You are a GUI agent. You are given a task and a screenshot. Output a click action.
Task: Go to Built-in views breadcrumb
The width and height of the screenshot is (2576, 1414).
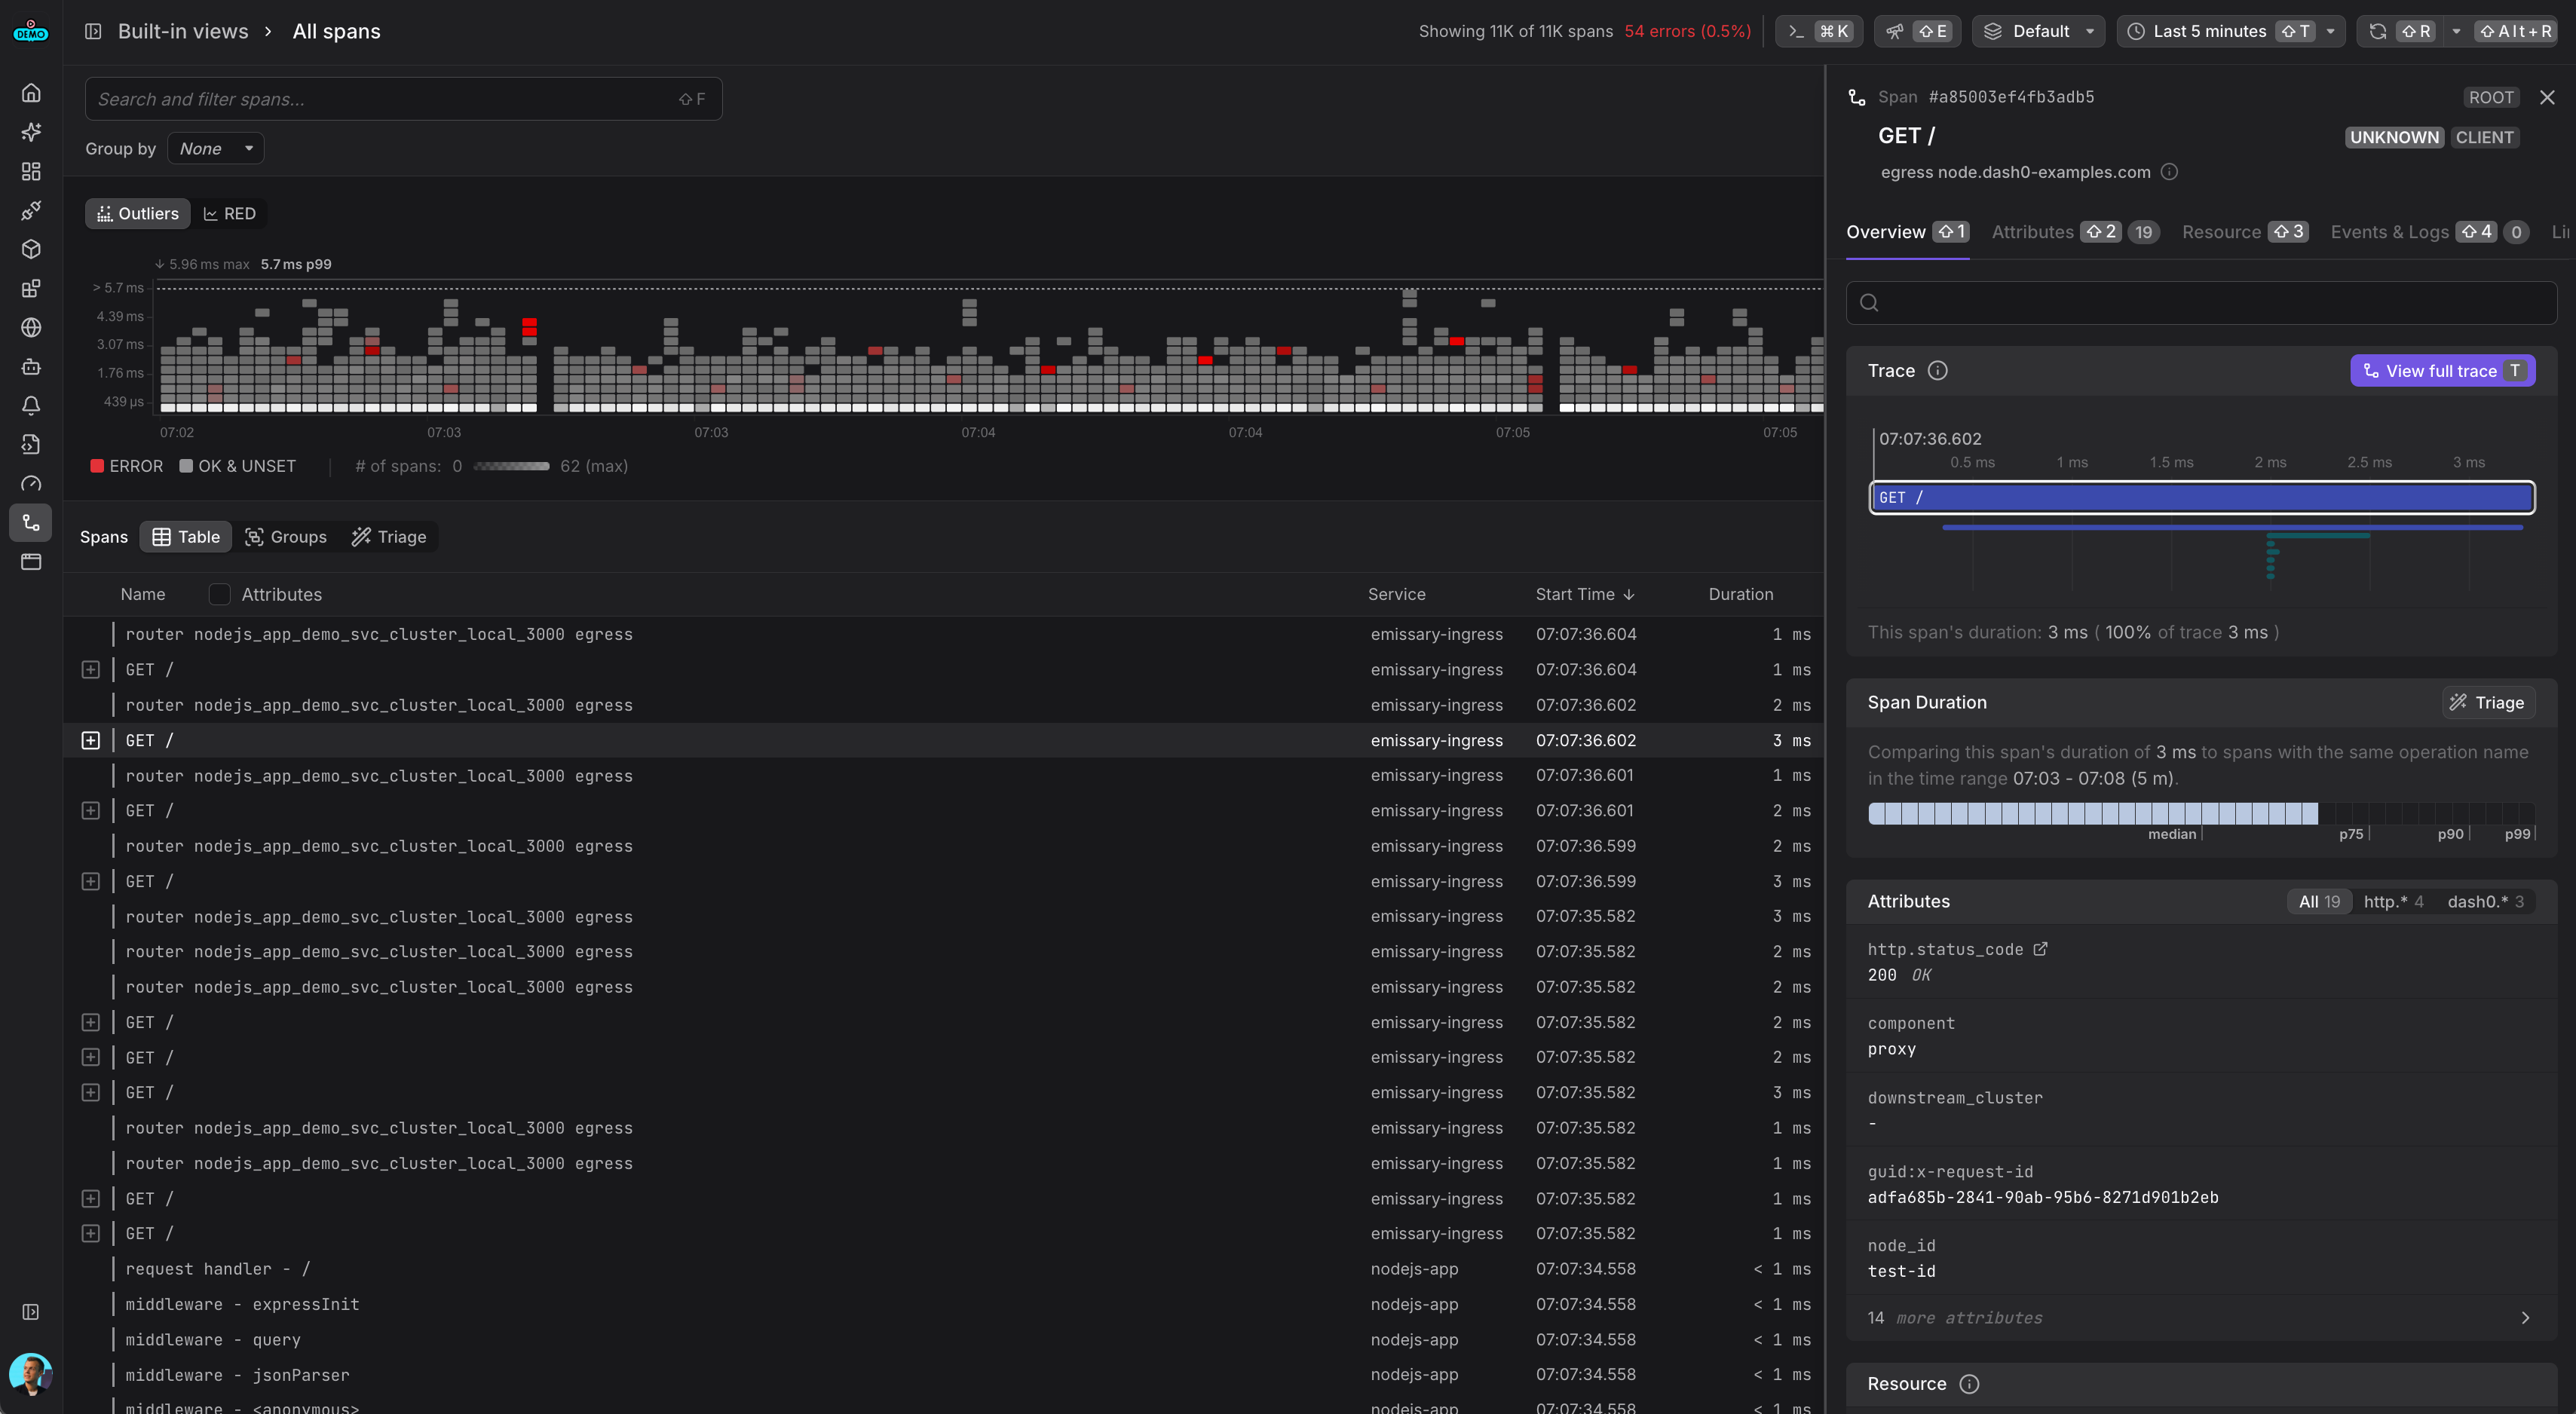coord(183,31)
